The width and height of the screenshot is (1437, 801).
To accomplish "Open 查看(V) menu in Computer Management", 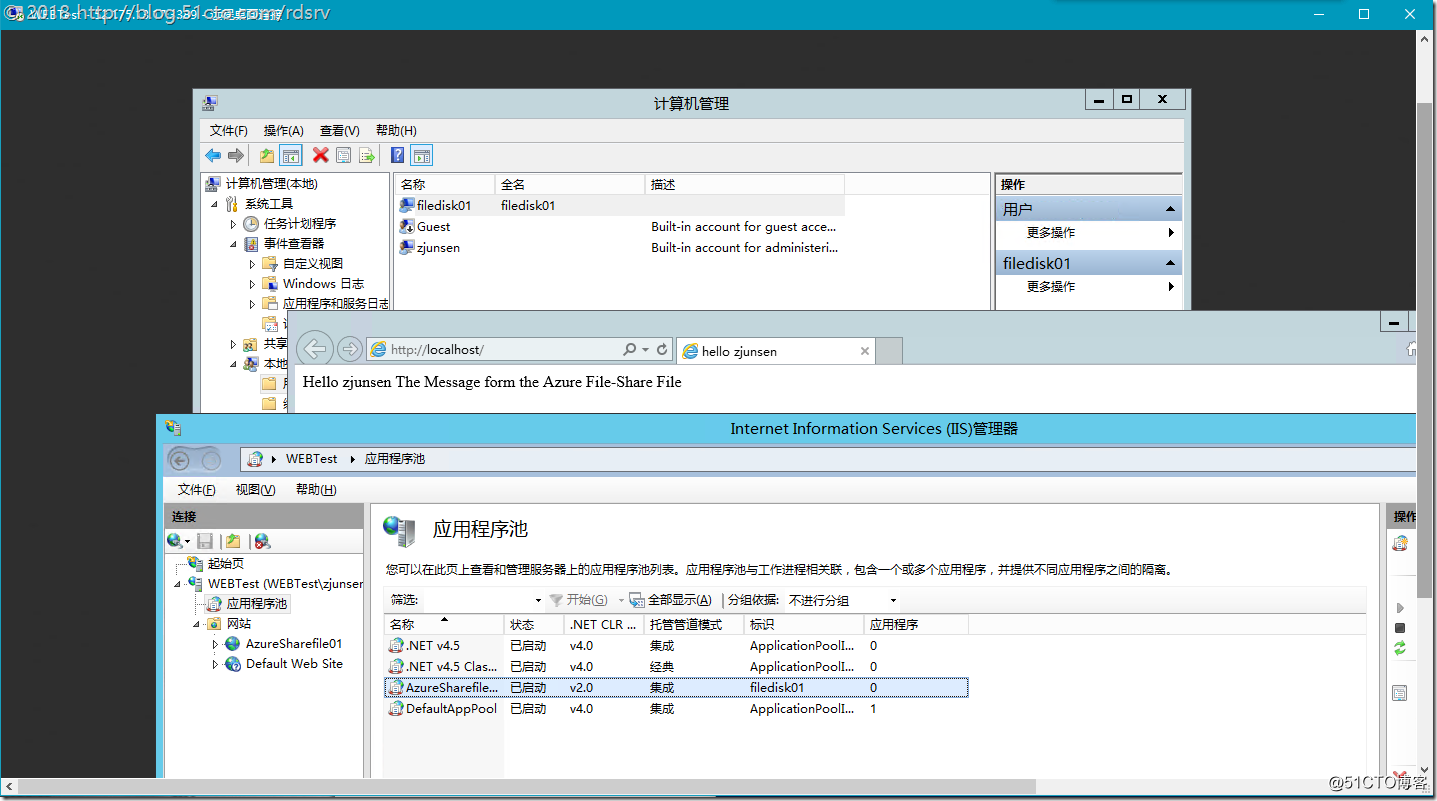I will [x=340, y=131].
